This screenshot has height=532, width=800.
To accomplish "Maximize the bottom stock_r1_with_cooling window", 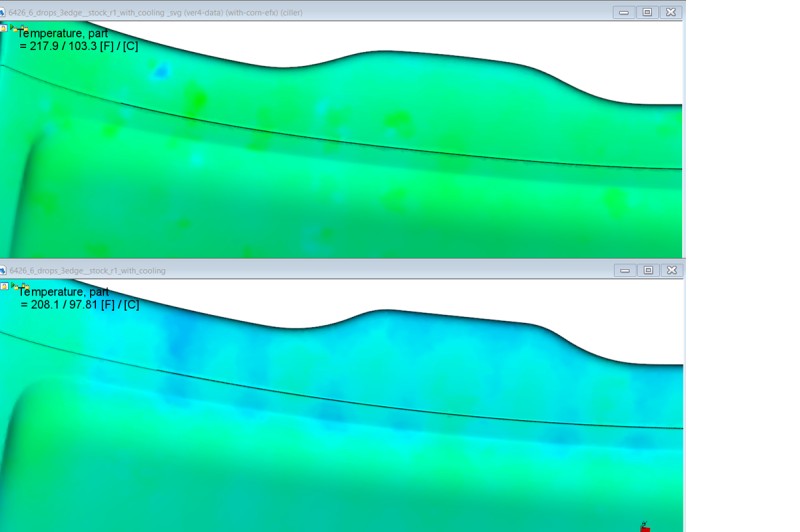I will (647, 270).
